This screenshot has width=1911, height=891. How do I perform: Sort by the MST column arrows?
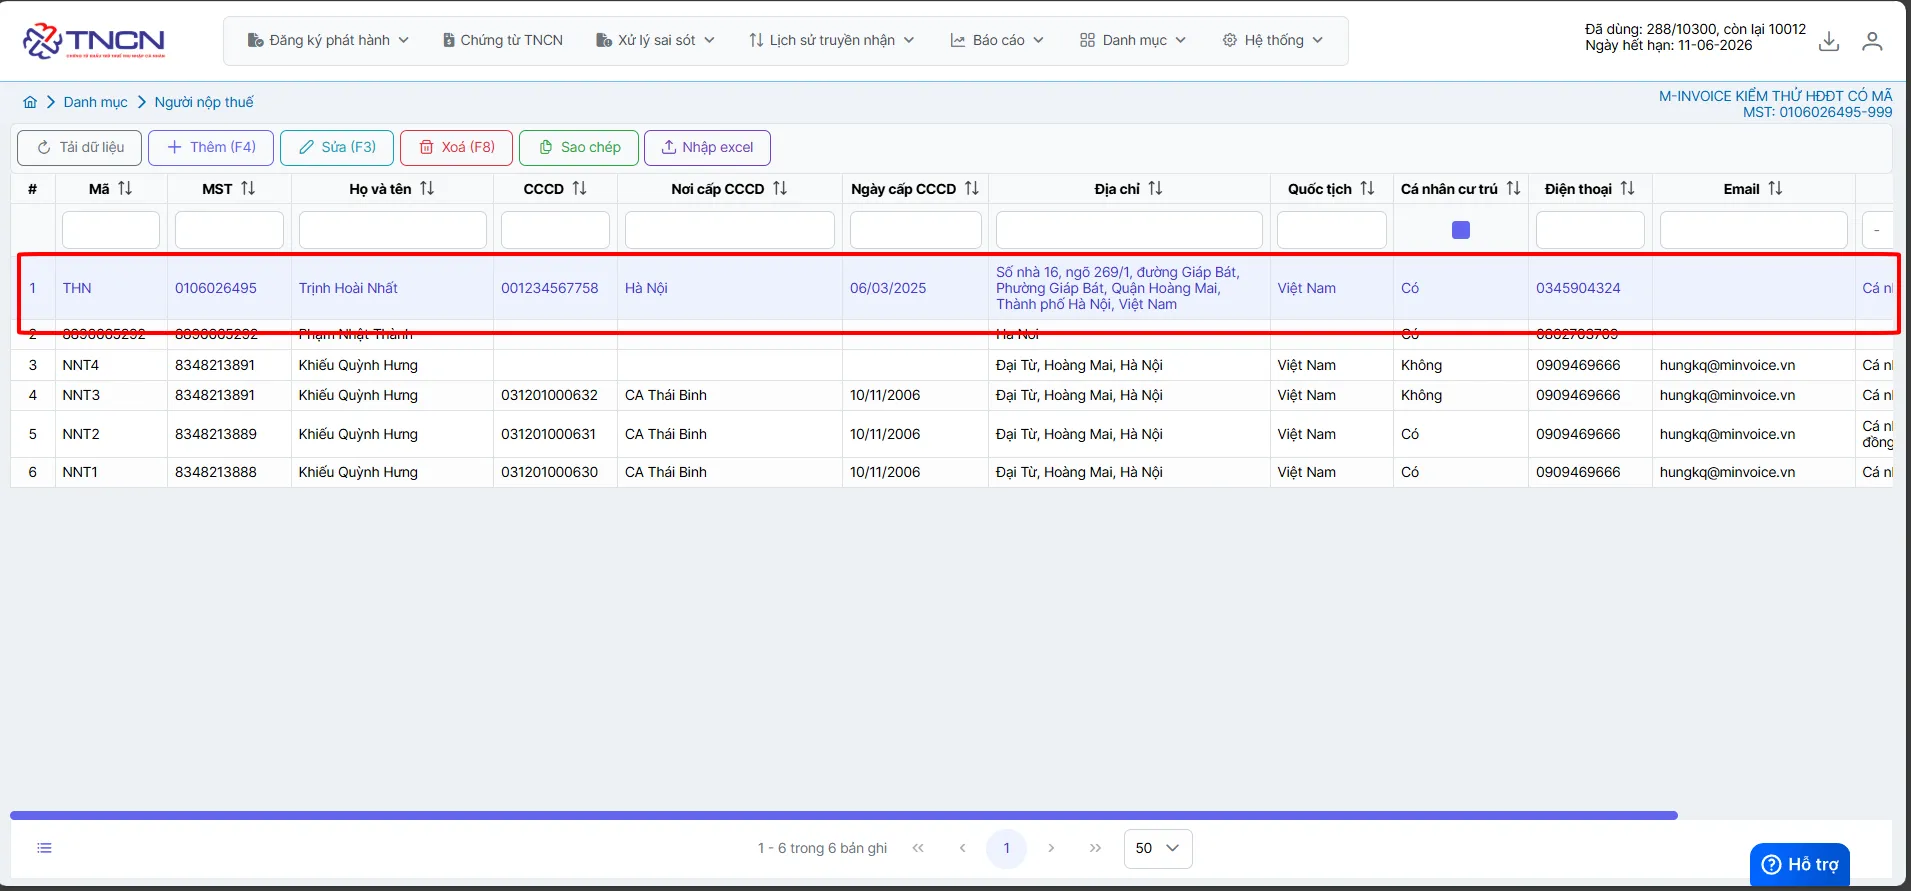tap(248, 188)
